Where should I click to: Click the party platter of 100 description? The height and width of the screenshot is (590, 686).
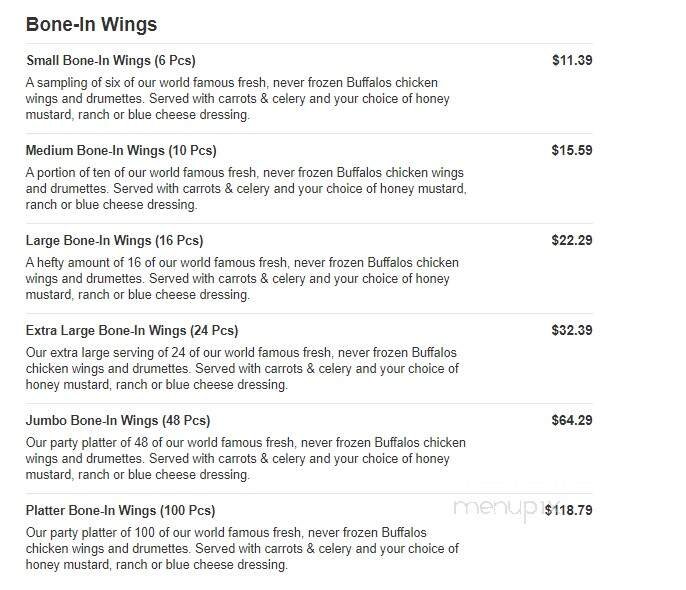(x=242, y=549)
